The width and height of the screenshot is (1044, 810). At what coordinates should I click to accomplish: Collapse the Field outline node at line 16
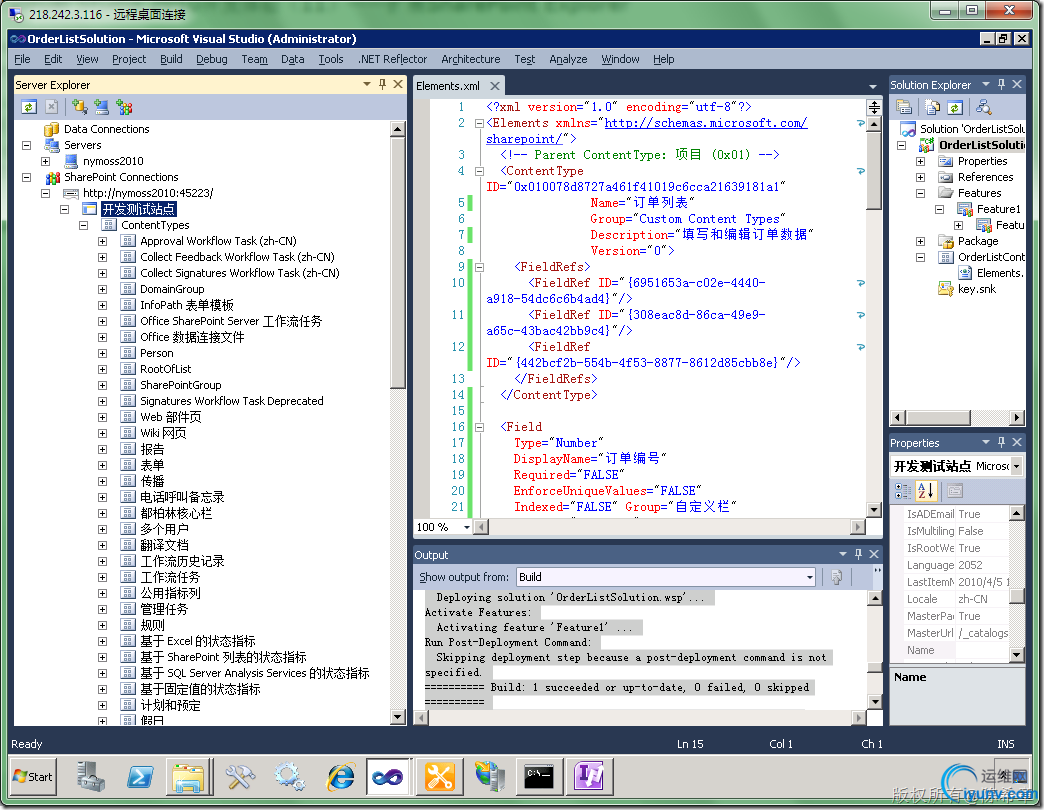[x=479, y=427]
